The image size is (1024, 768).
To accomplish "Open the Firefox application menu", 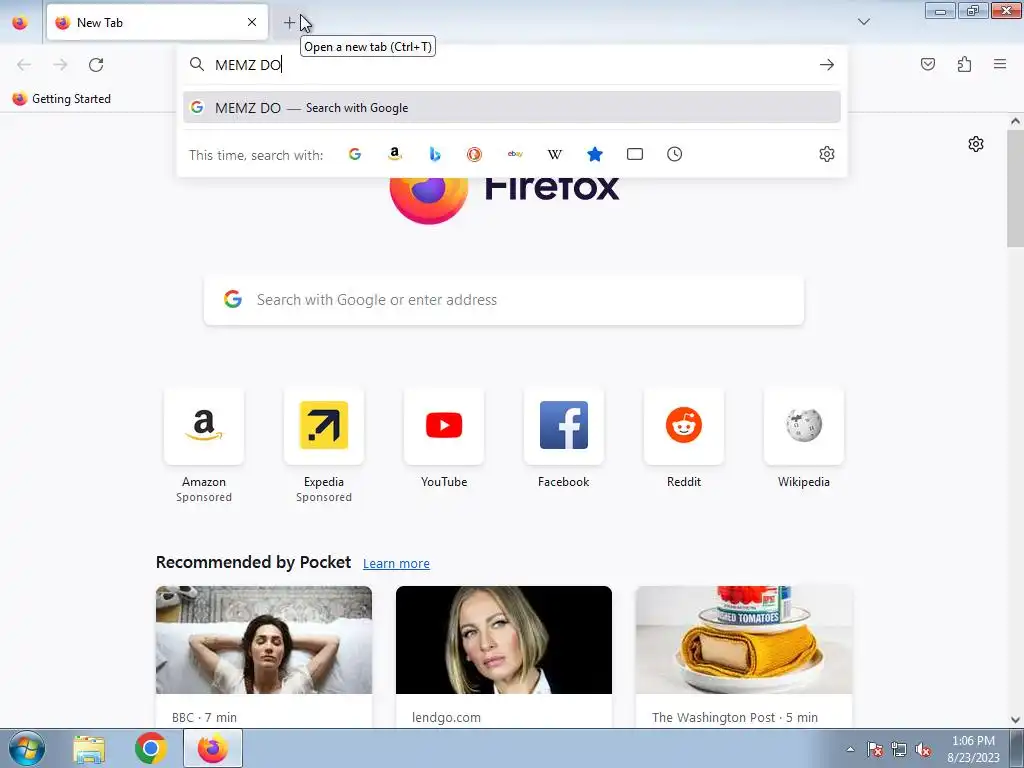I will (1000, 64).
